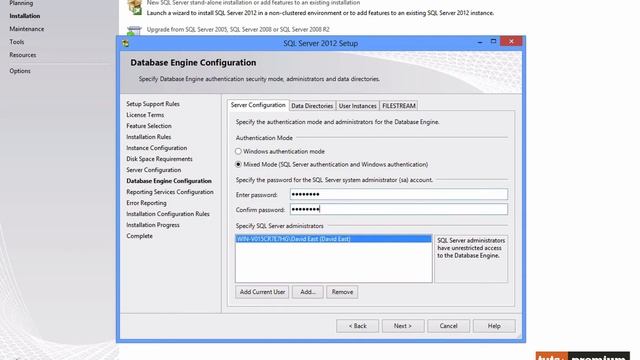This screenshot has width=640, height=360.
Task: Open the Data Directories tab
Action: pos(312,106)
